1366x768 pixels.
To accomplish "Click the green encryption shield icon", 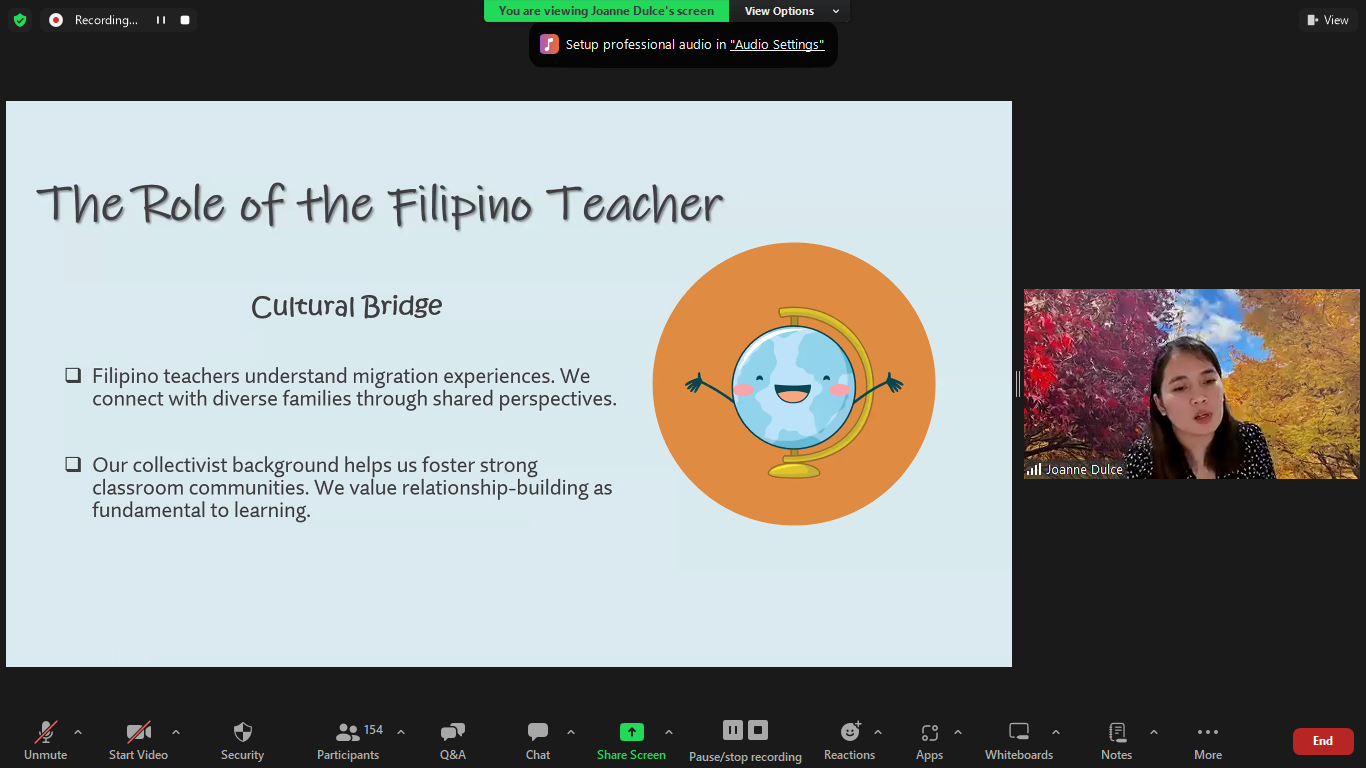I will coord(20,20).
